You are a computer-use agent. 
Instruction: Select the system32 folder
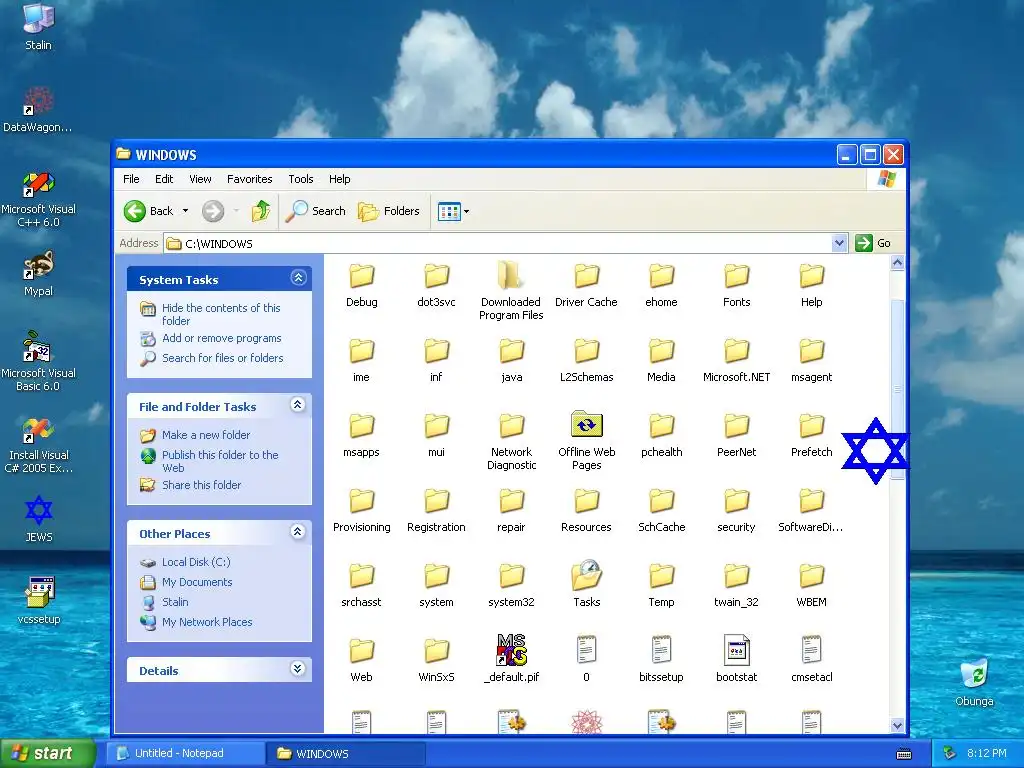pos(511,585)
